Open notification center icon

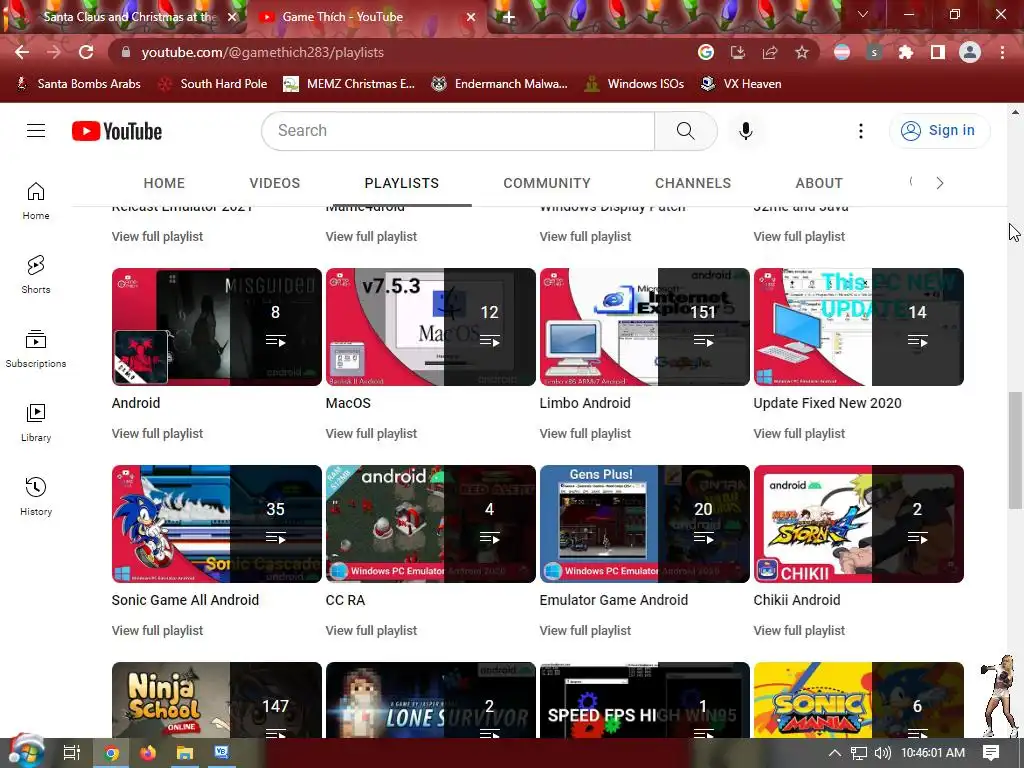click(991, 753)
